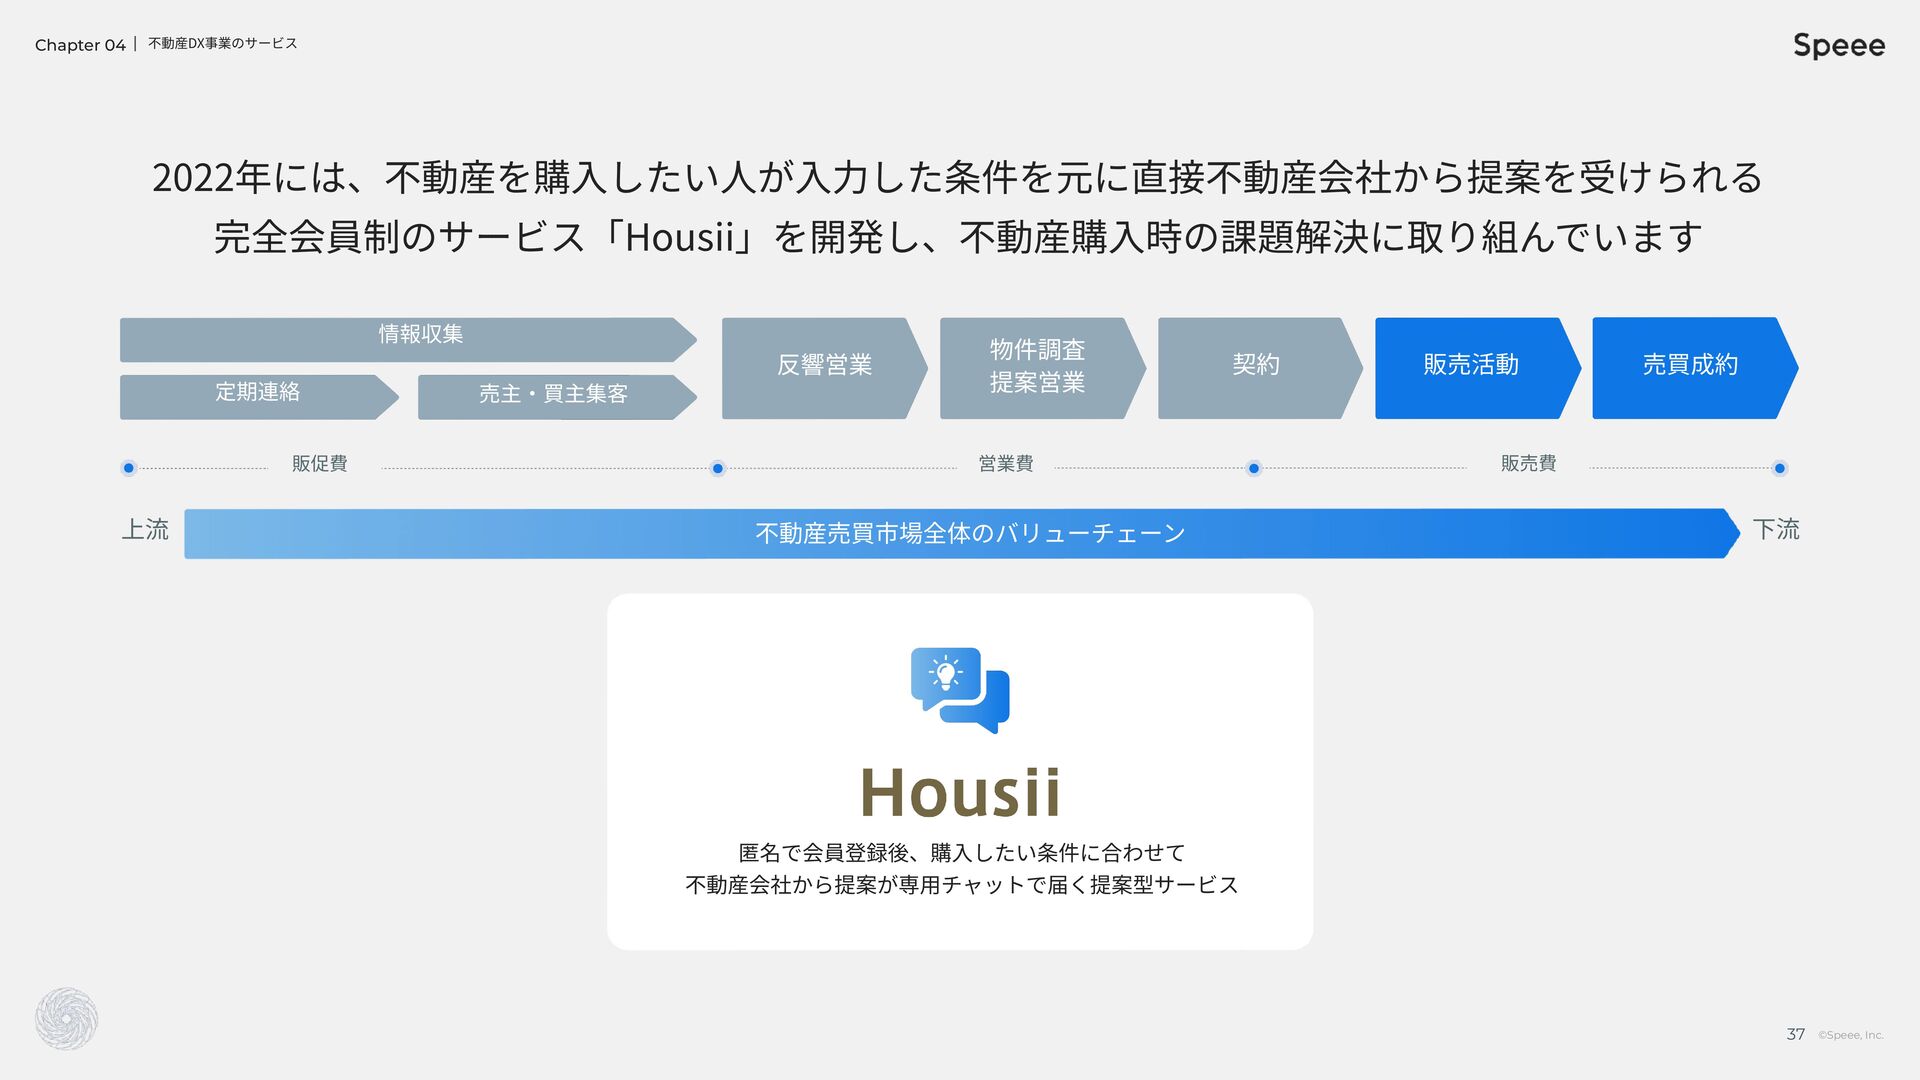Click the Speee logo top right
The width and height of the screenshot is (1920, 1080).
coord(1838,46)
